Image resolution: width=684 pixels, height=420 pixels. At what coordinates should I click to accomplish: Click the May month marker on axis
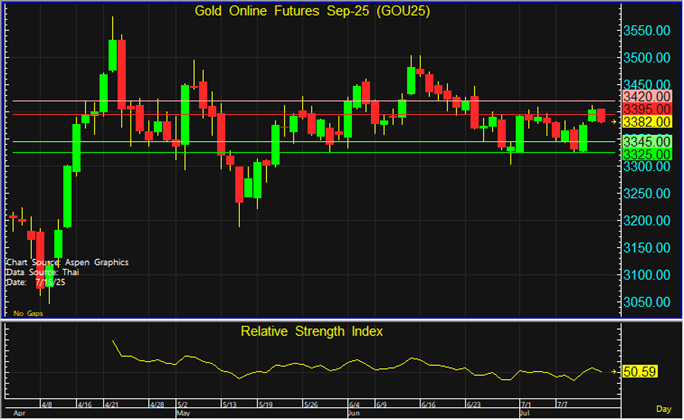[183, 412]
